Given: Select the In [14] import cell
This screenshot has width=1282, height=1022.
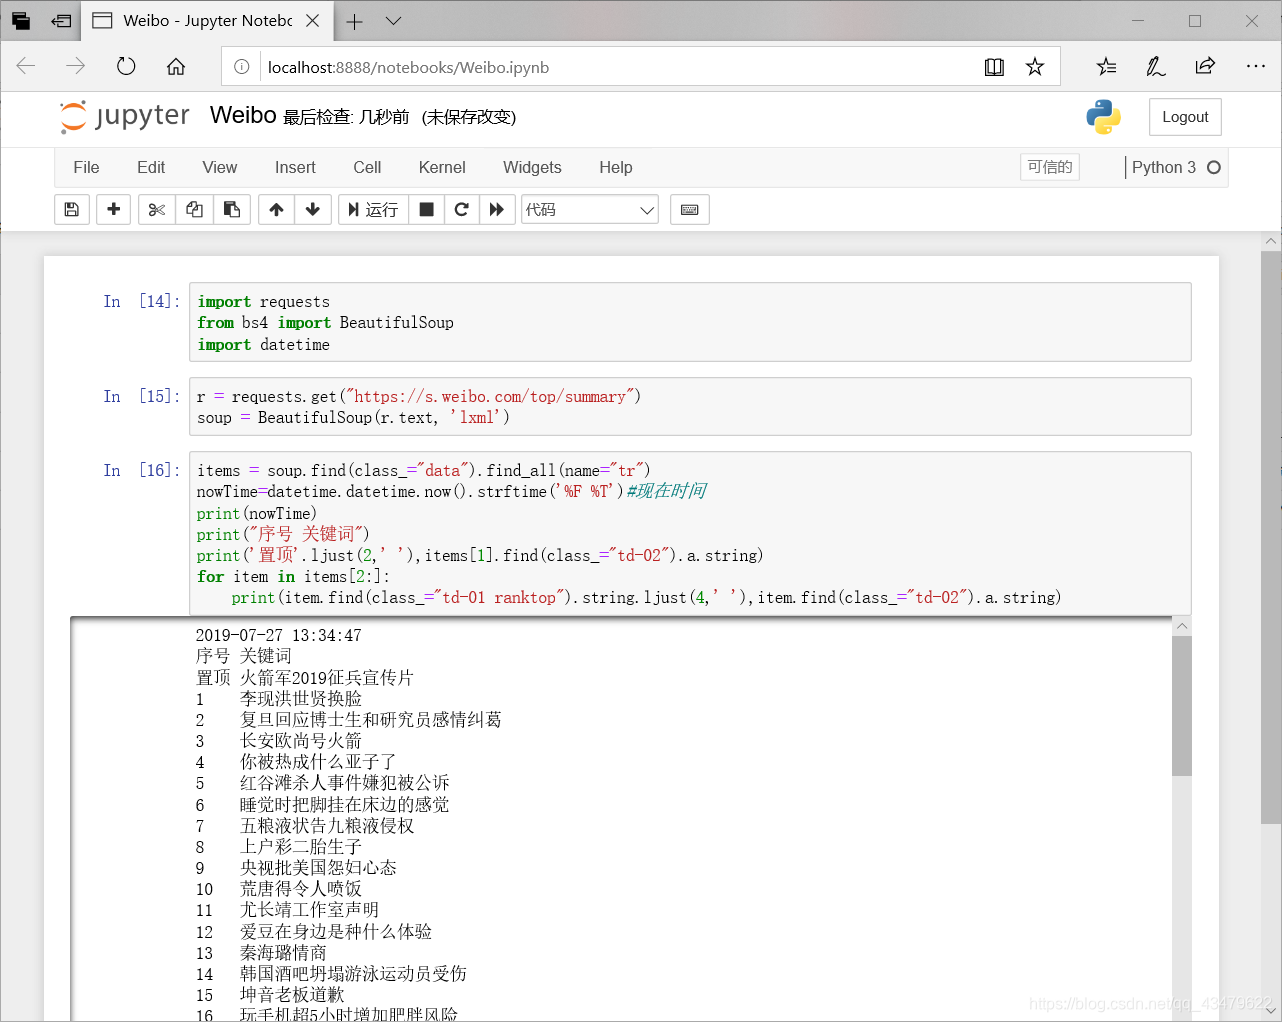Looking at the screenshot, I should (690, 322).
